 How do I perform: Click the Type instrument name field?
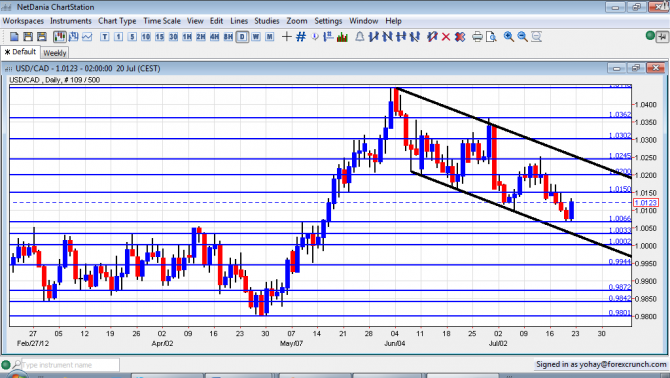(71, 365)
